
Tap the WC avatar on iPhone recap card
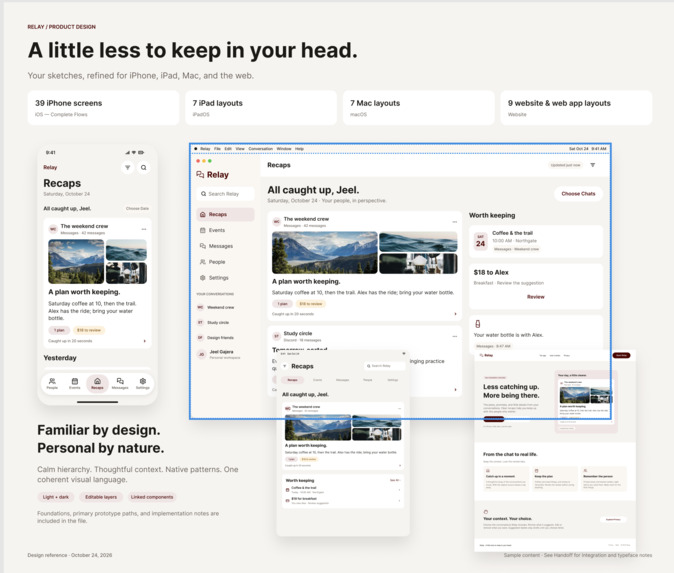pos(53,229)
